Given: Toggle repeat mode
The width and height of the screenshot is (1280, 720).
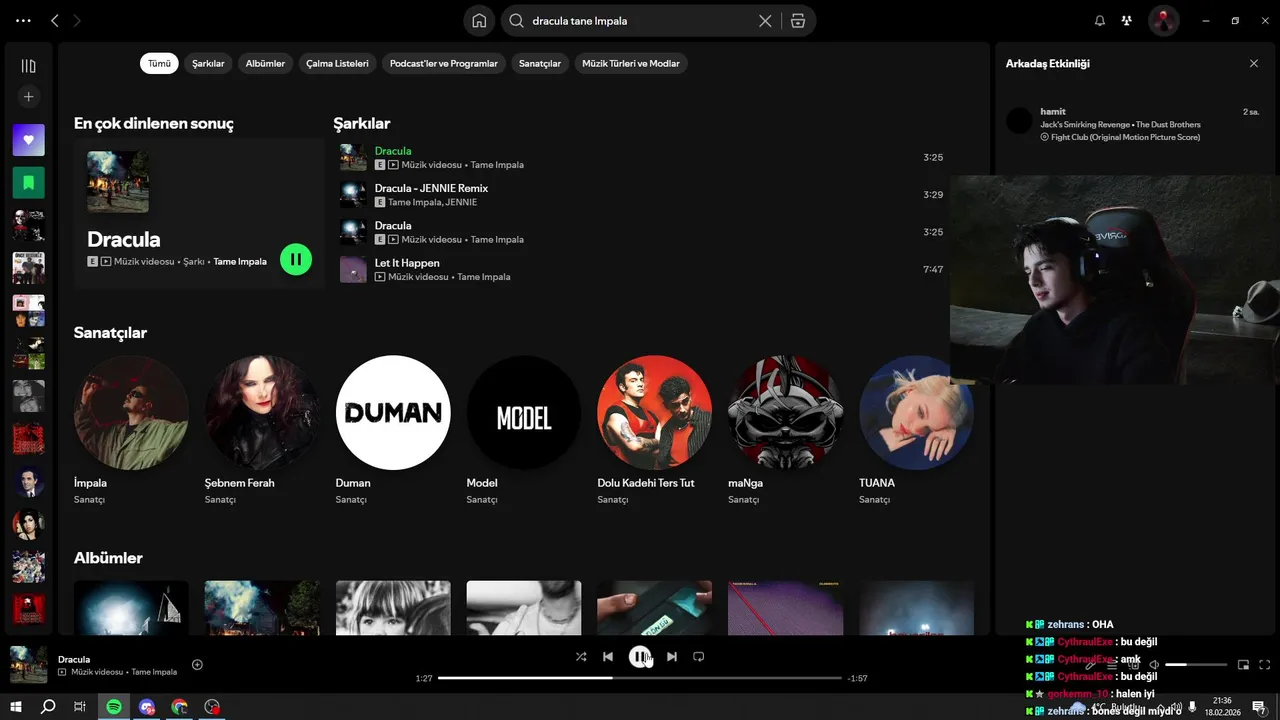Looking at the screenshot, I should click(x=699, y=657).
